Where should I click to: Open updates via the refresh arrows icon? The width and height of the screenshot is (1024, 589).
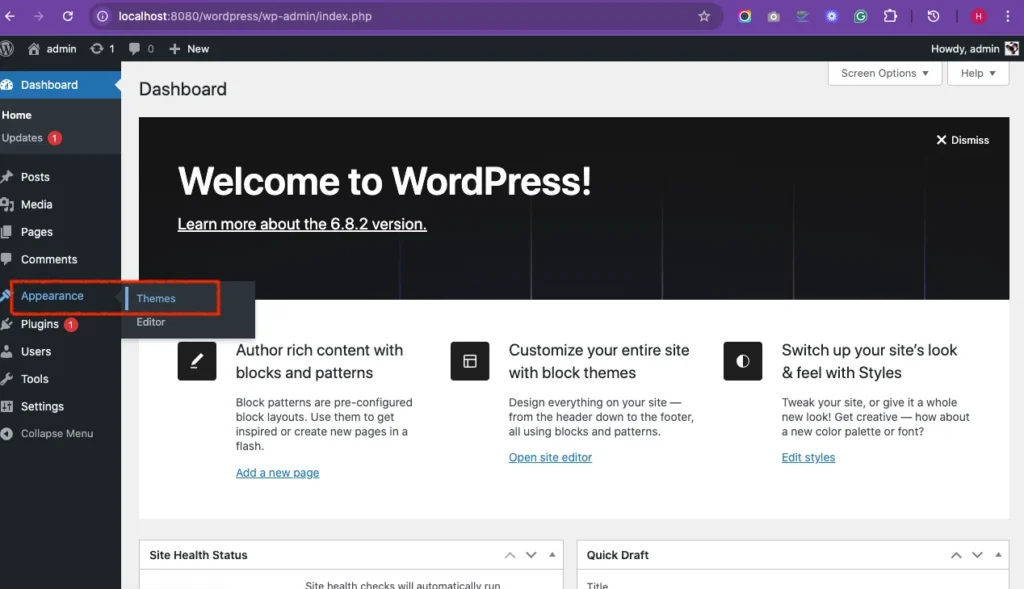tap(95, 48)
